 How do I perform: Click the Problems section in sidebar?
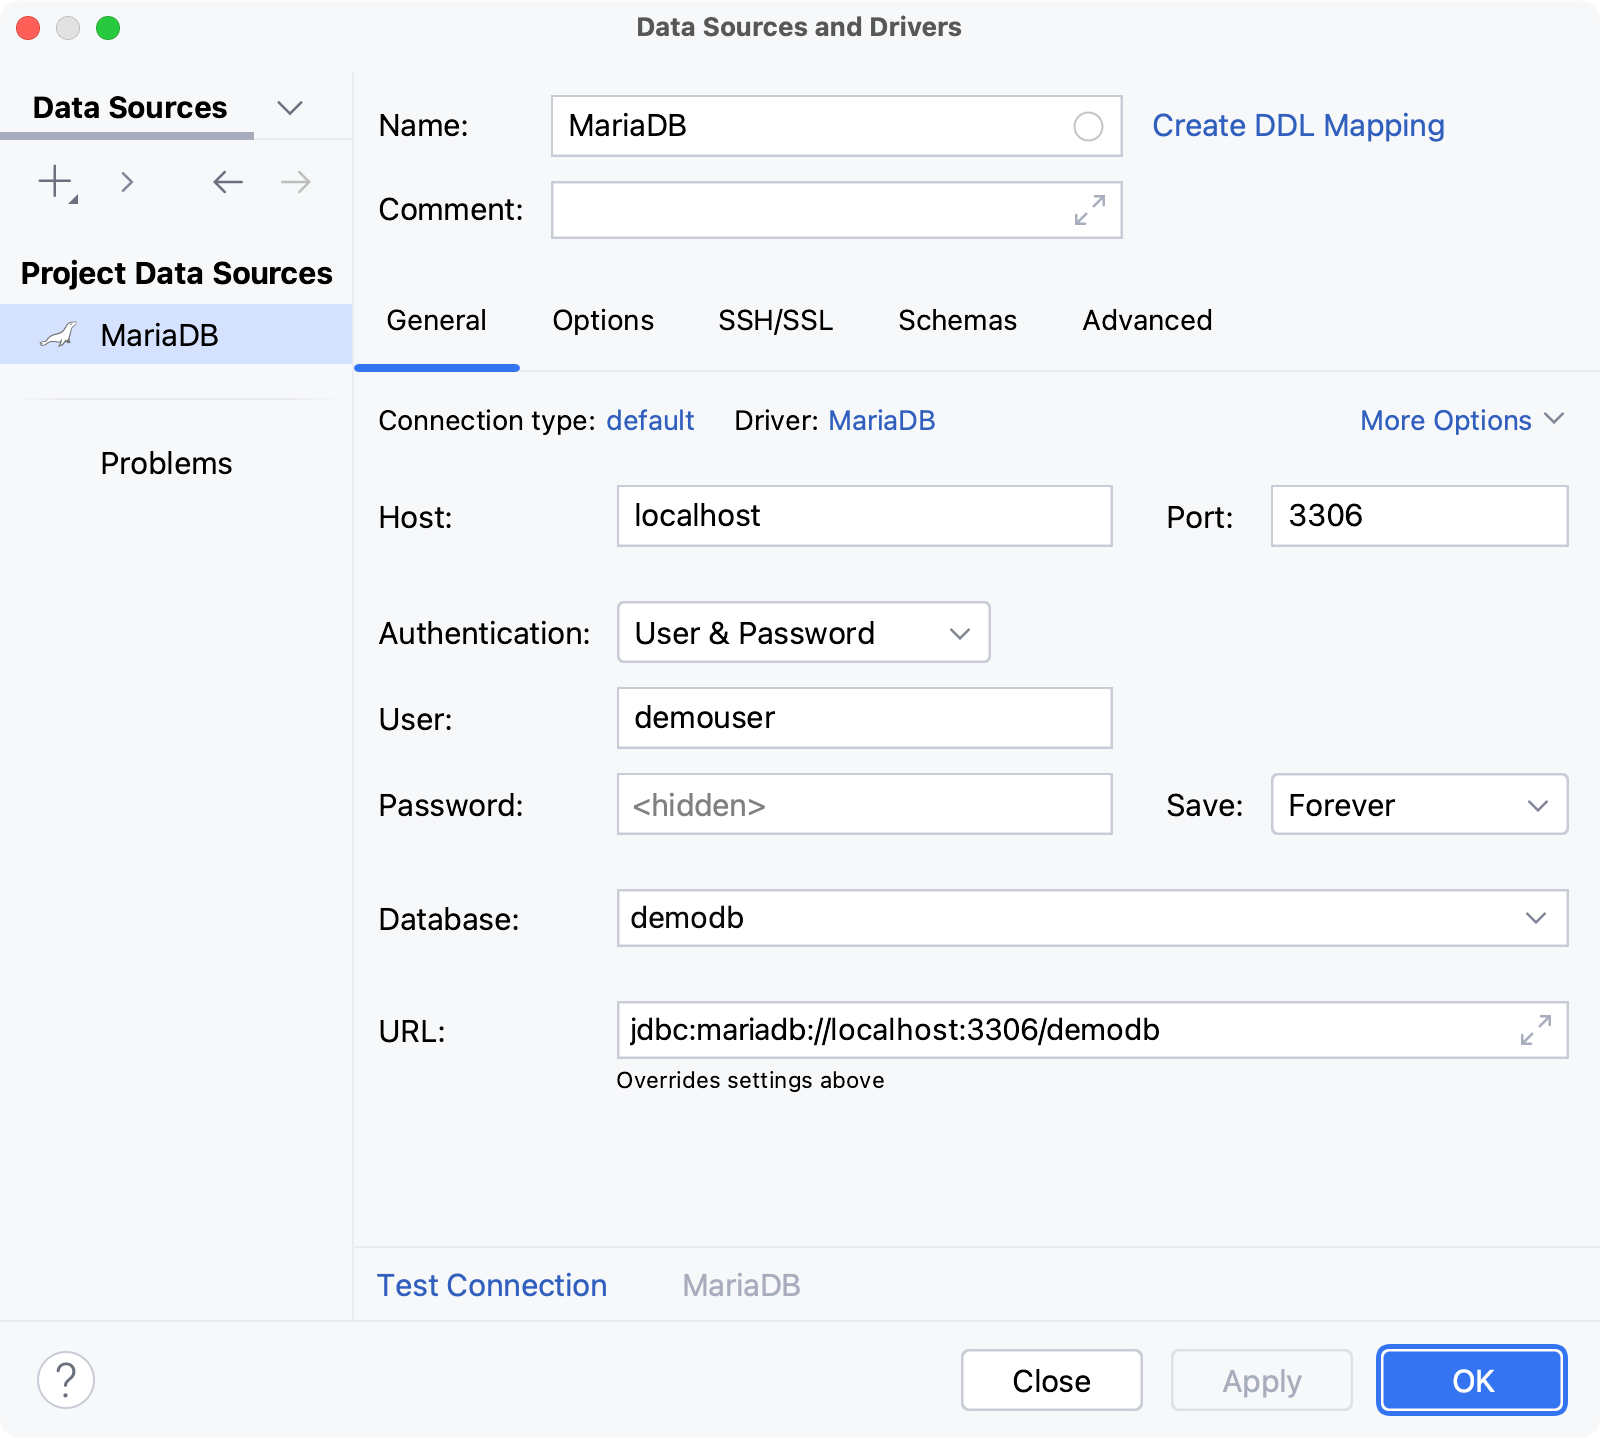click(166, 462)
